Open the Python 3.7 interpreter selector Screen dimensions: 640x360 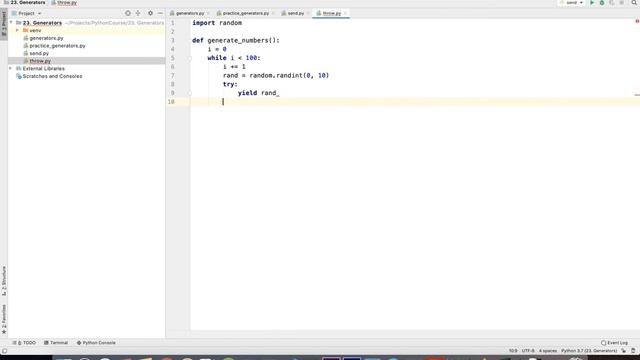pyautogui.click(x=589, y=351)
